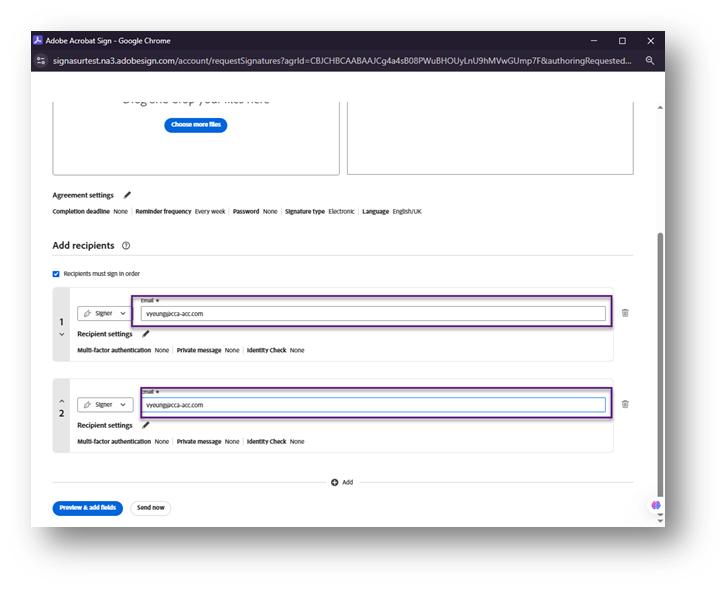View site information icon in address bar
Viewport: 727px width, 589px height.
coord(41,60)
